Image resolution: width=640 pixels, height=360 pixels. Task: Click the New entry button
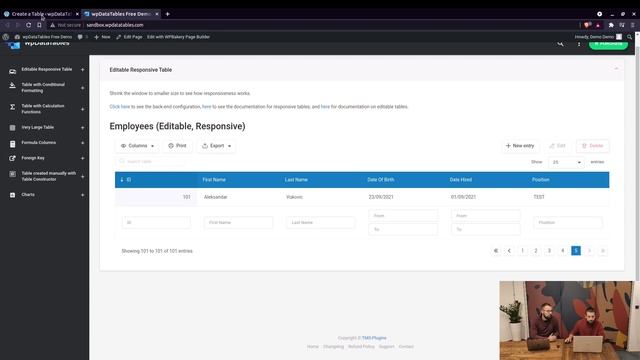pos(520,146)
